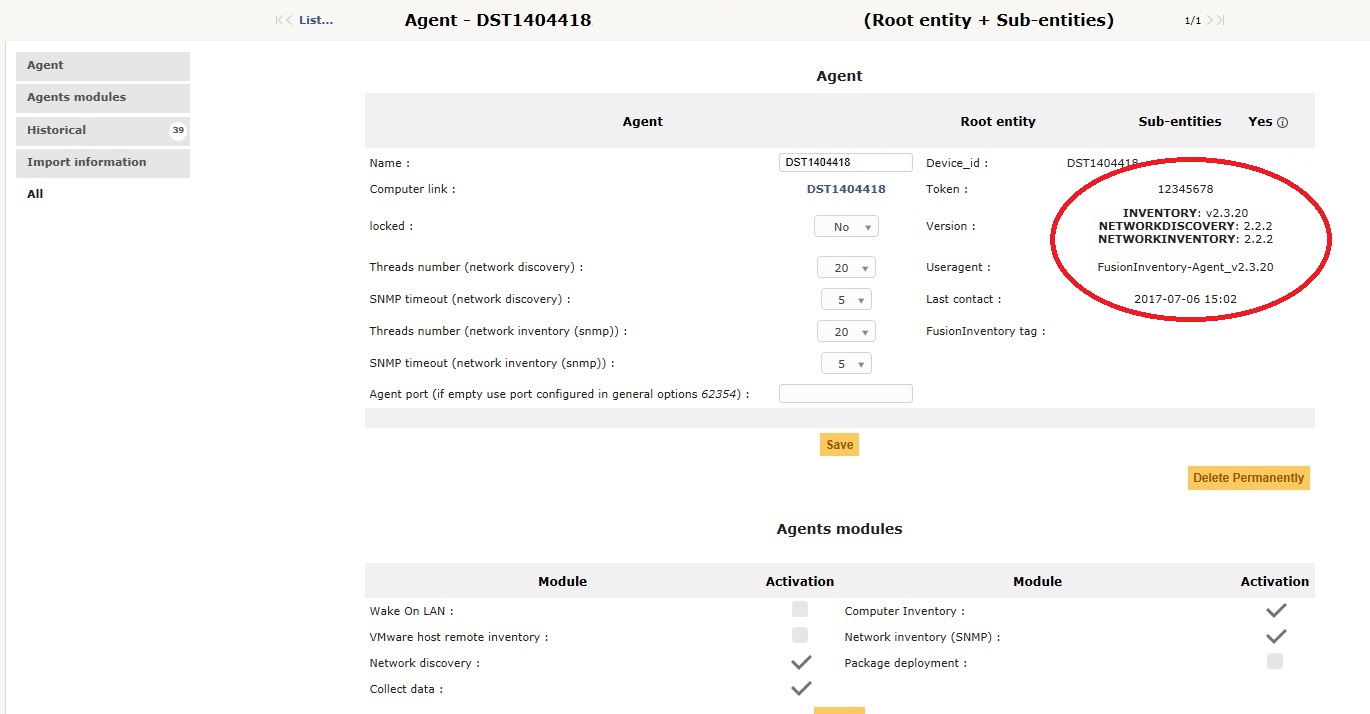Click the previous page arrow icon
The height and width of the screenshot is (714, 1370).
(287, 19)
